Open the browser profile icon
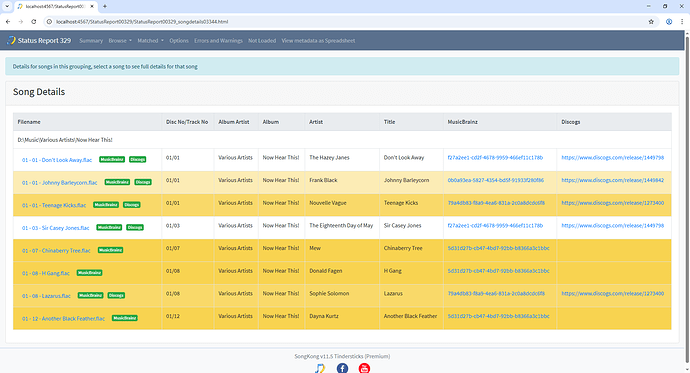Screen dimensions: 690x373 pyautogui.click(x=669, y=22)
